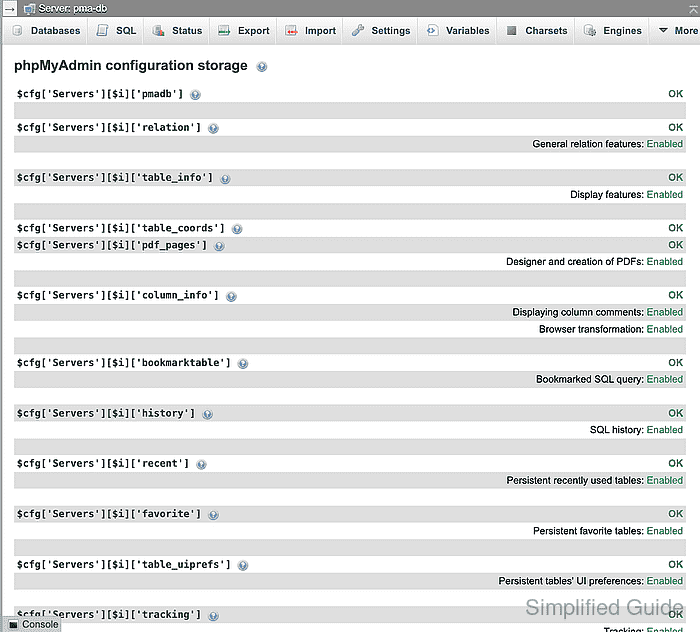Open the Databases tab
Viewport: 700px width, 632px height.
pos(46,31)
